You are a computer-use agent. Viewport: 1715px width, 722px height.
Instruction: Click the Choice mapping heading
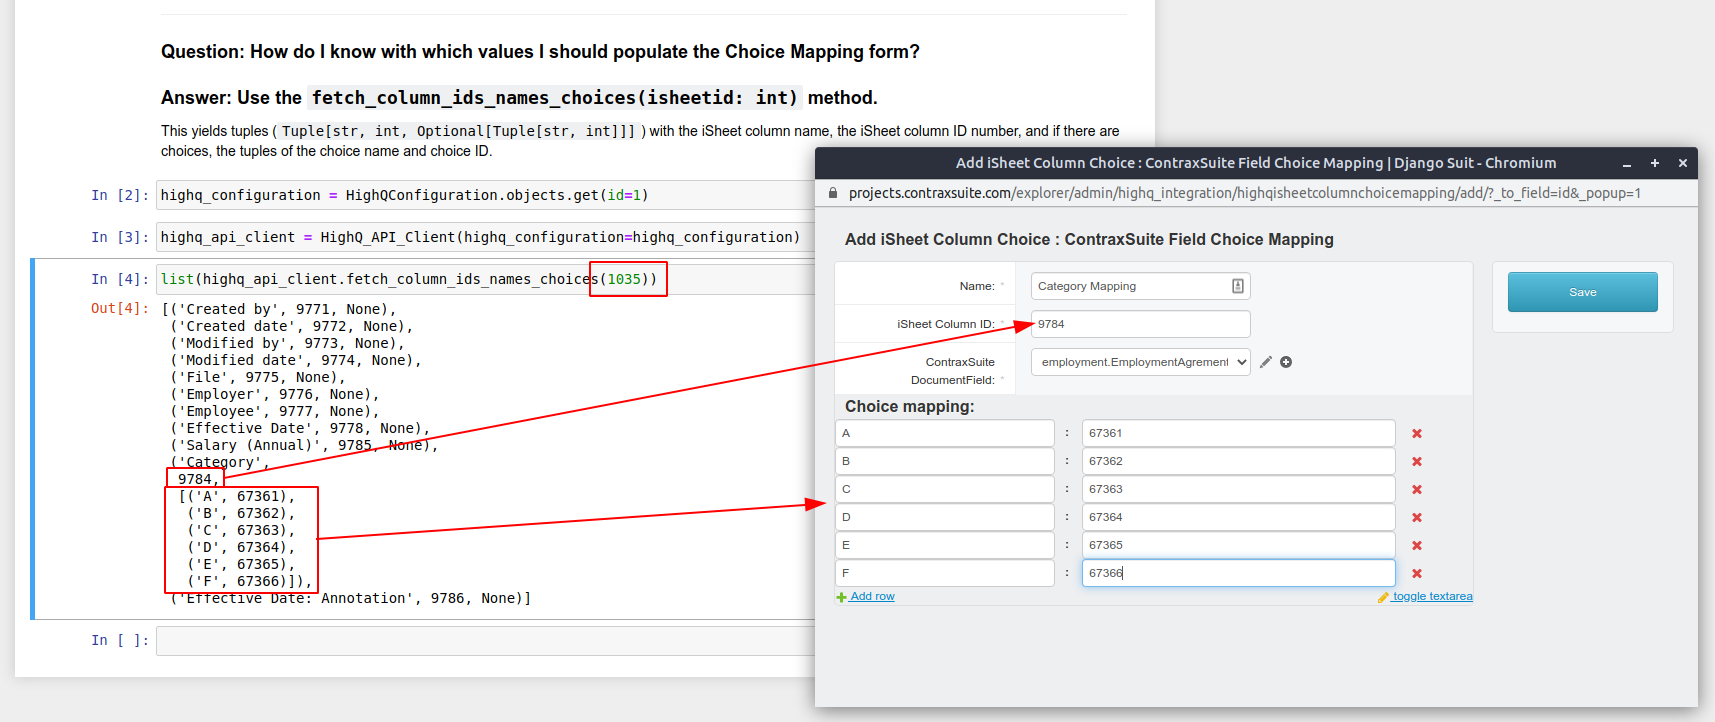[x=909, y=407]
